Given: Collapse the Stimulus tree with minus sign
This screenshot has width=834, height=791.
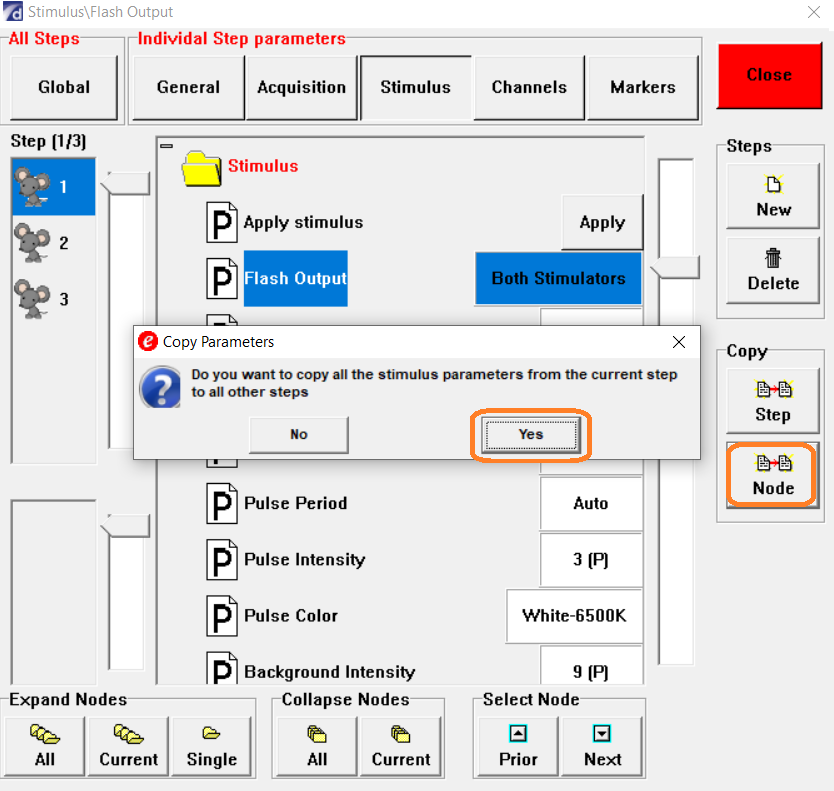Looking at the screenshot, I should pos(166,146).
